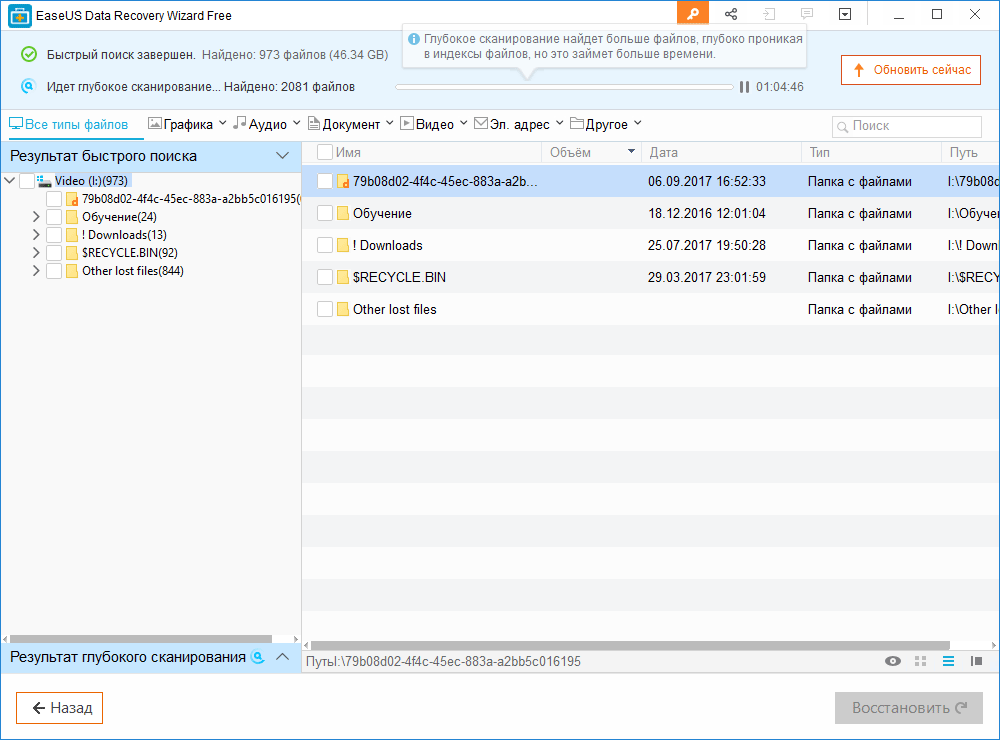
Task: Pause the deep scan
Action: pyautogui.click(x=744, y=87)
